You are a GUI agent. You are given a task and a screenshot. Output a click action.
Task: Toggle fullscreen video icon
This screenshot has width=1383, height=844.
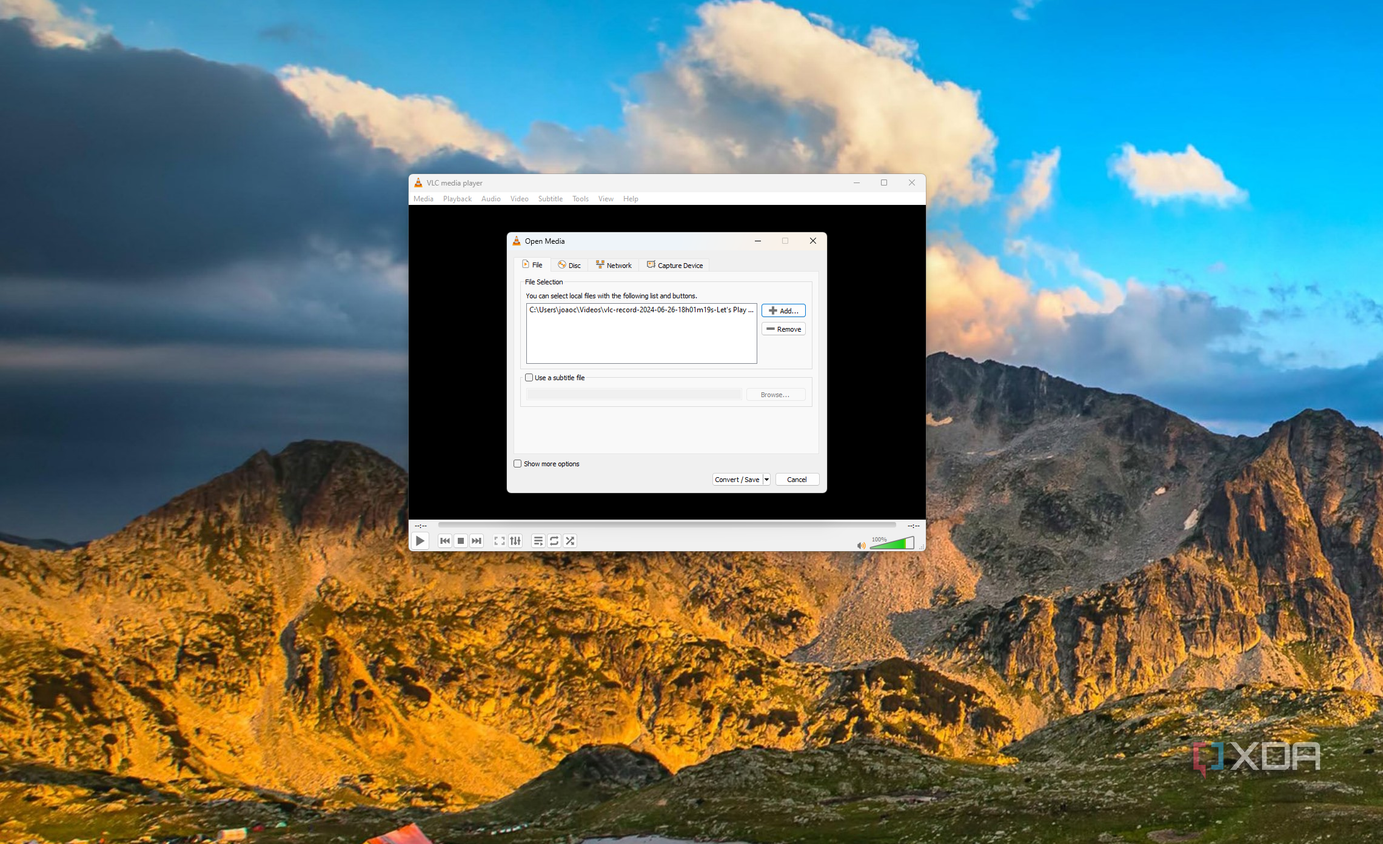[499, 541]
